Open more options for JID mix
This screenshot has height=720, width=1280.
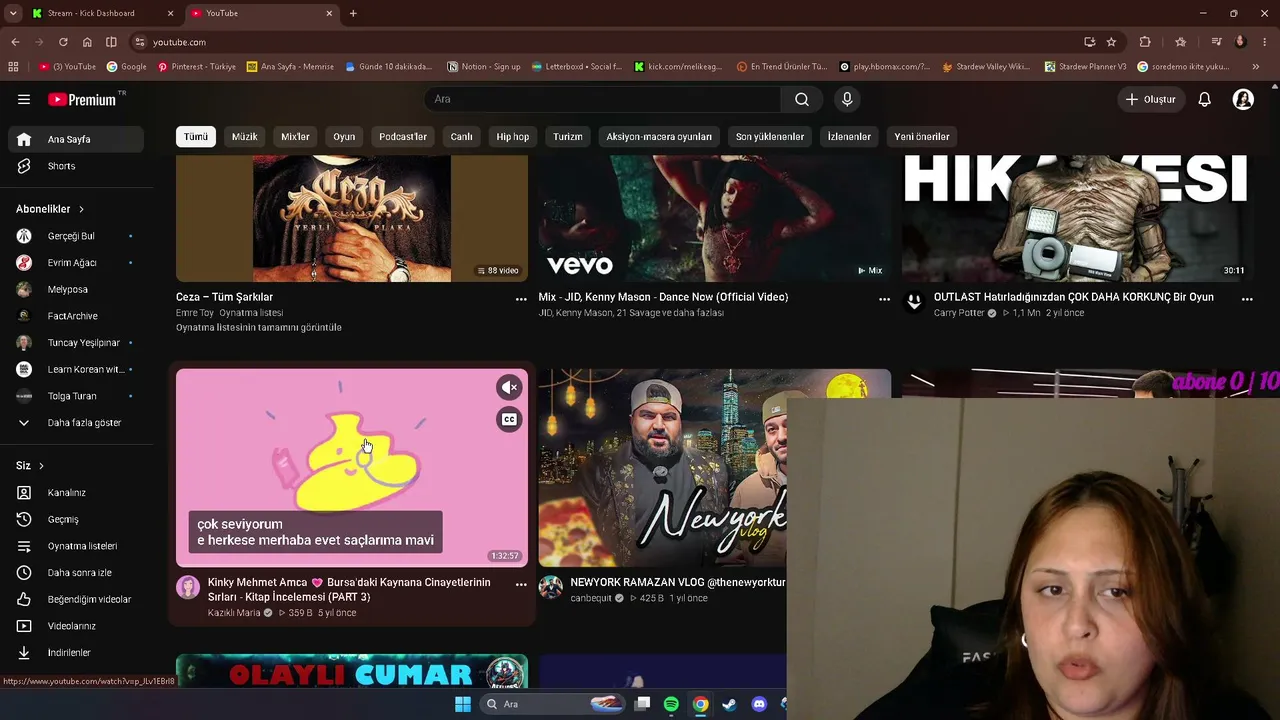coord(884,299)
